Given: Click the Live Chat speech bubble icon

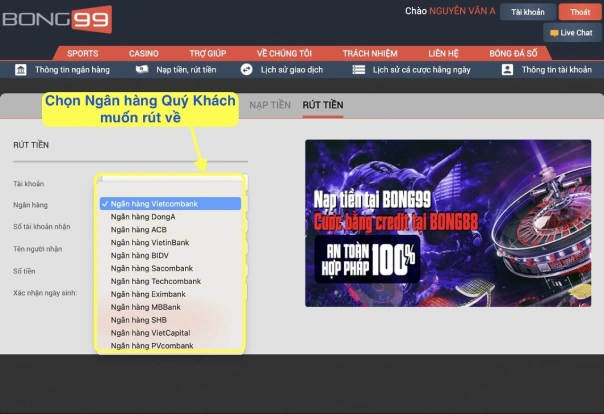Looking at the screenshot, I should (x=554, y=33).
